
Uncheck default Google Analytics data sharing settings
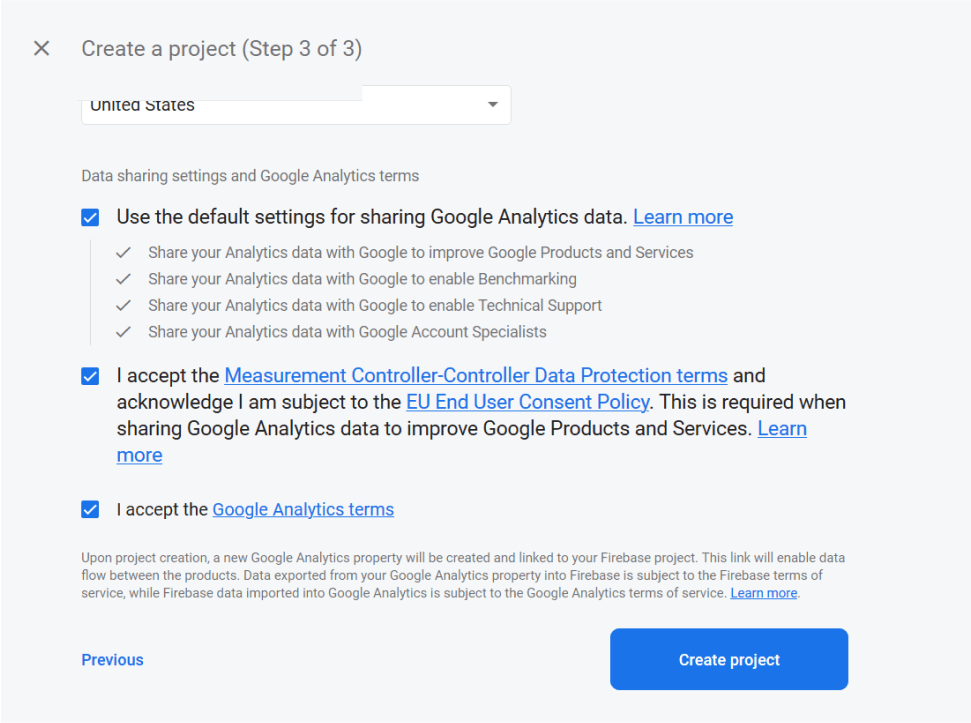[x=90, y=217]
